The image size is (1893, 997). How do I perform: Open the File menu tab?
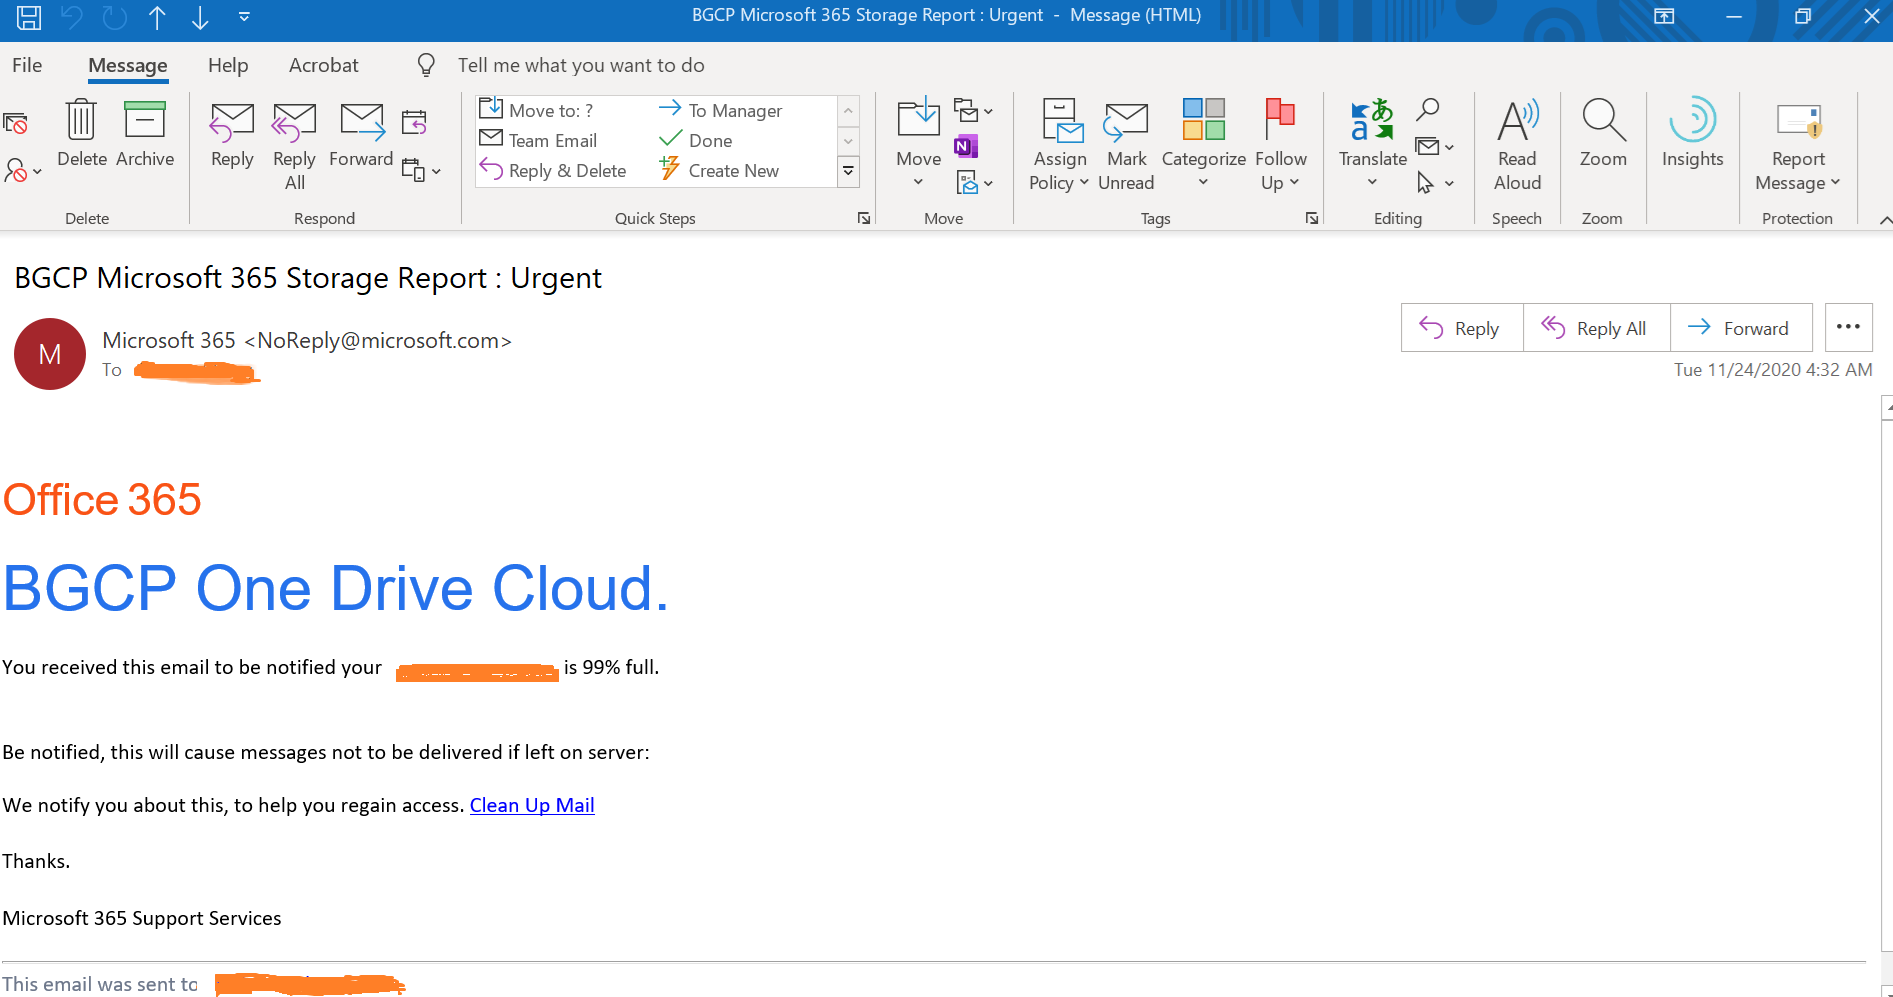(x=27, y=65)
